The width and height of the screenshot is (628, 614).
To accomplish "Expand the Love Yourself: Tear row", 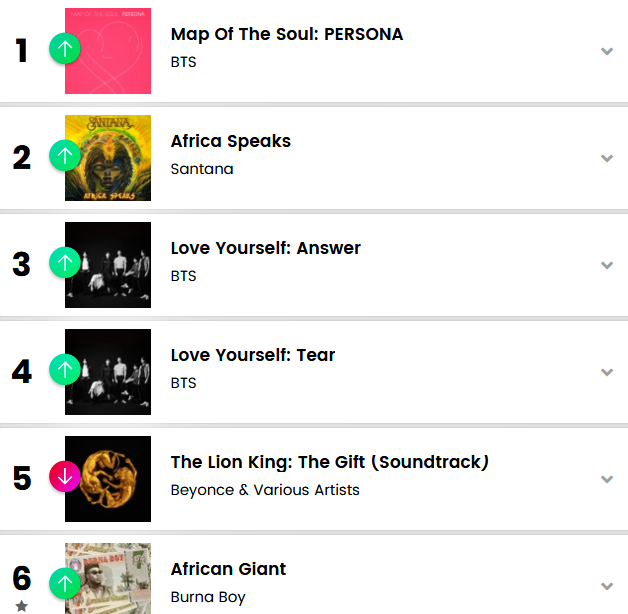I will 606,372.
